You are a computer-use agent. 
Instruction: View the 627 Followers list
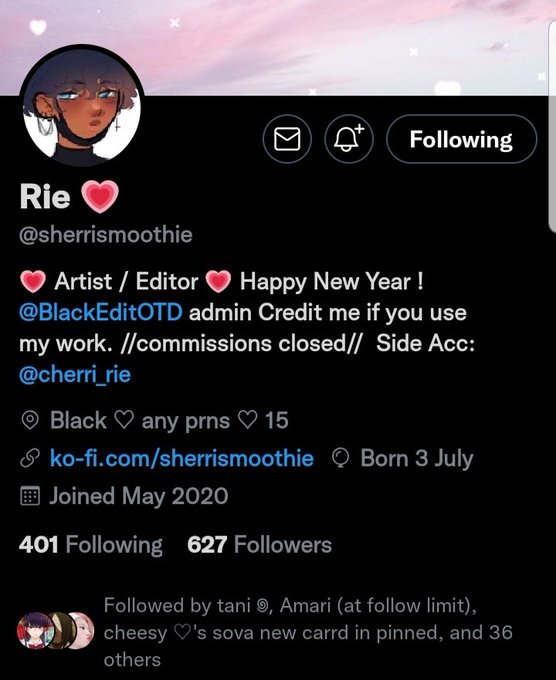coord(259,545)
